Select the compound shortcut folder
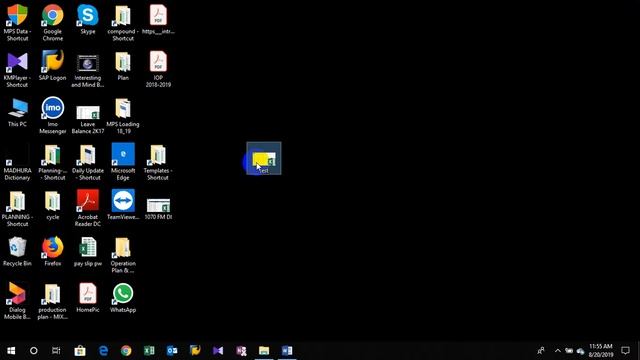This screenshot has height=360, width=640. (123, 23)
